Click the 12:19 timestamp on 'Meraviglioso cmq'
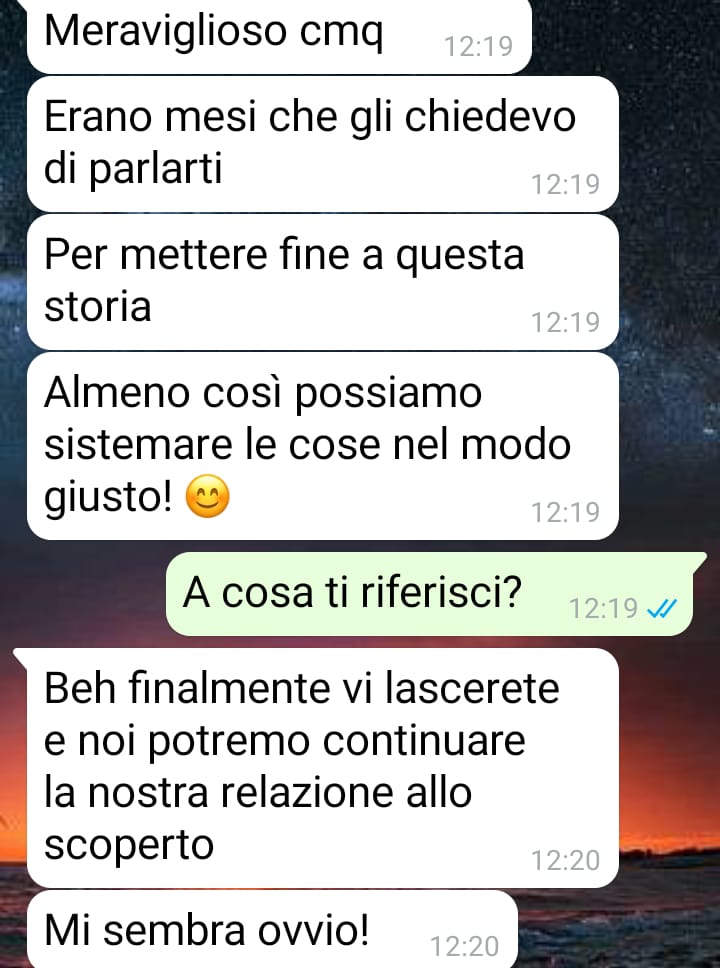Viewport: 720px width, 968px height. coord(479,46)
